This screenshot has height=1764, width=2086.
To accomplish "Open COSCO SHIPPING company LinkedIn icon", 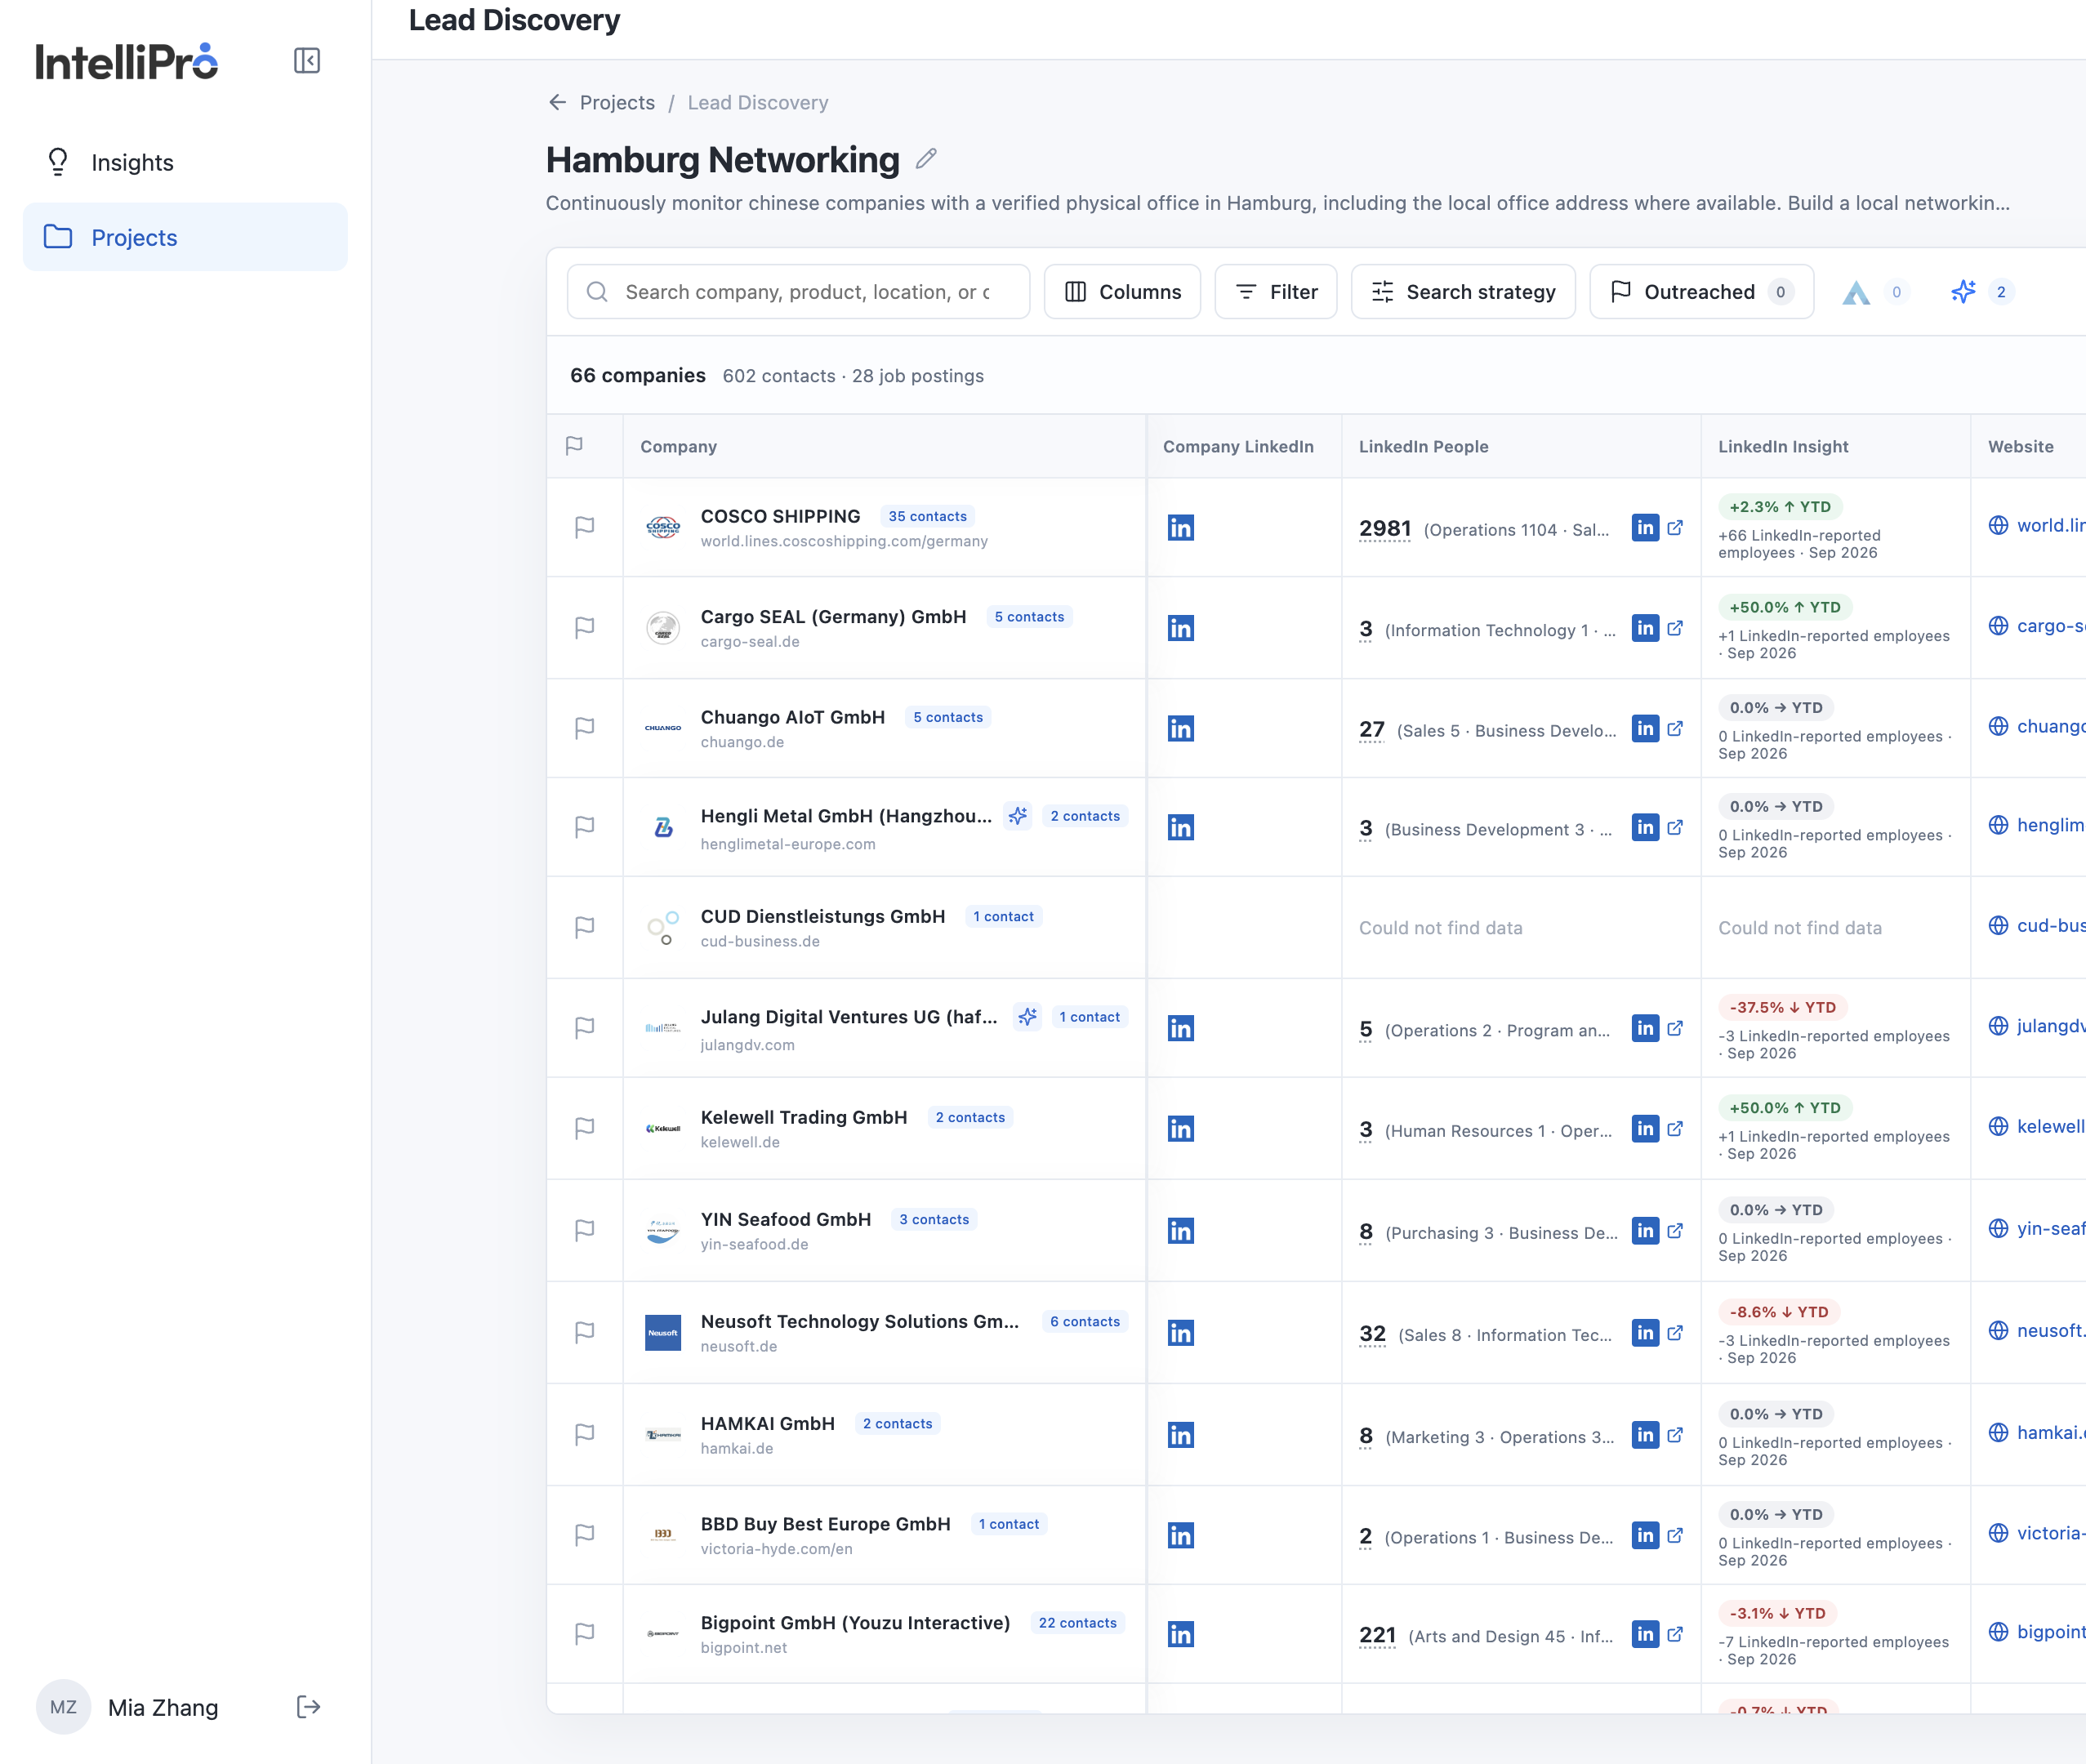I will coord(1181,527).
